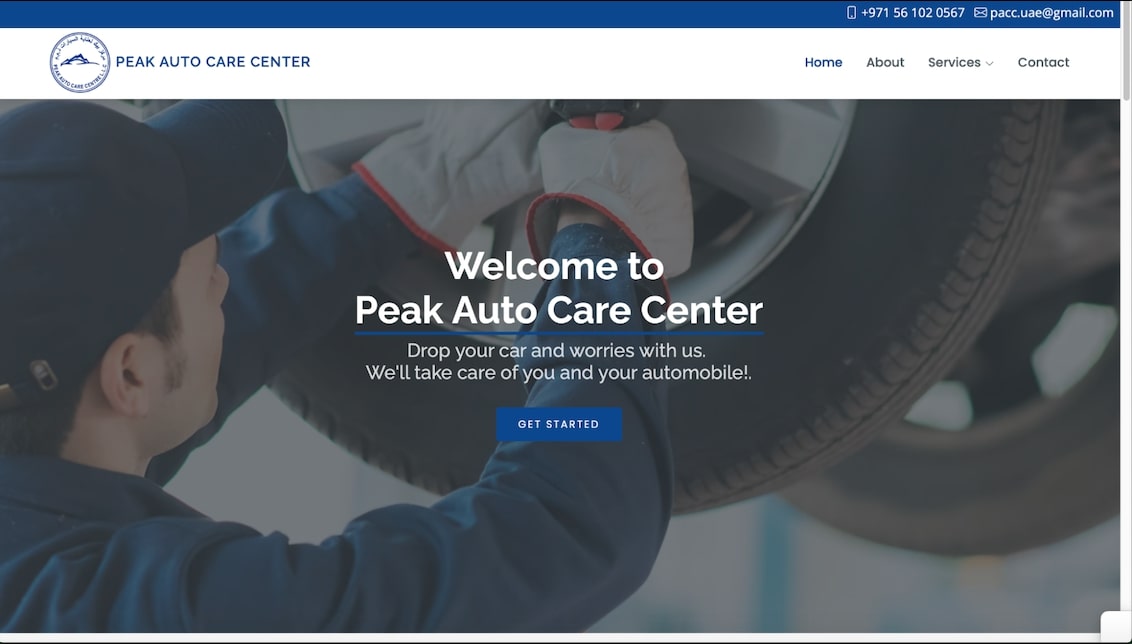The image size is (1132, 644).
Task: Click the 'Welcome to' heading text
Action: coord(554,266)
